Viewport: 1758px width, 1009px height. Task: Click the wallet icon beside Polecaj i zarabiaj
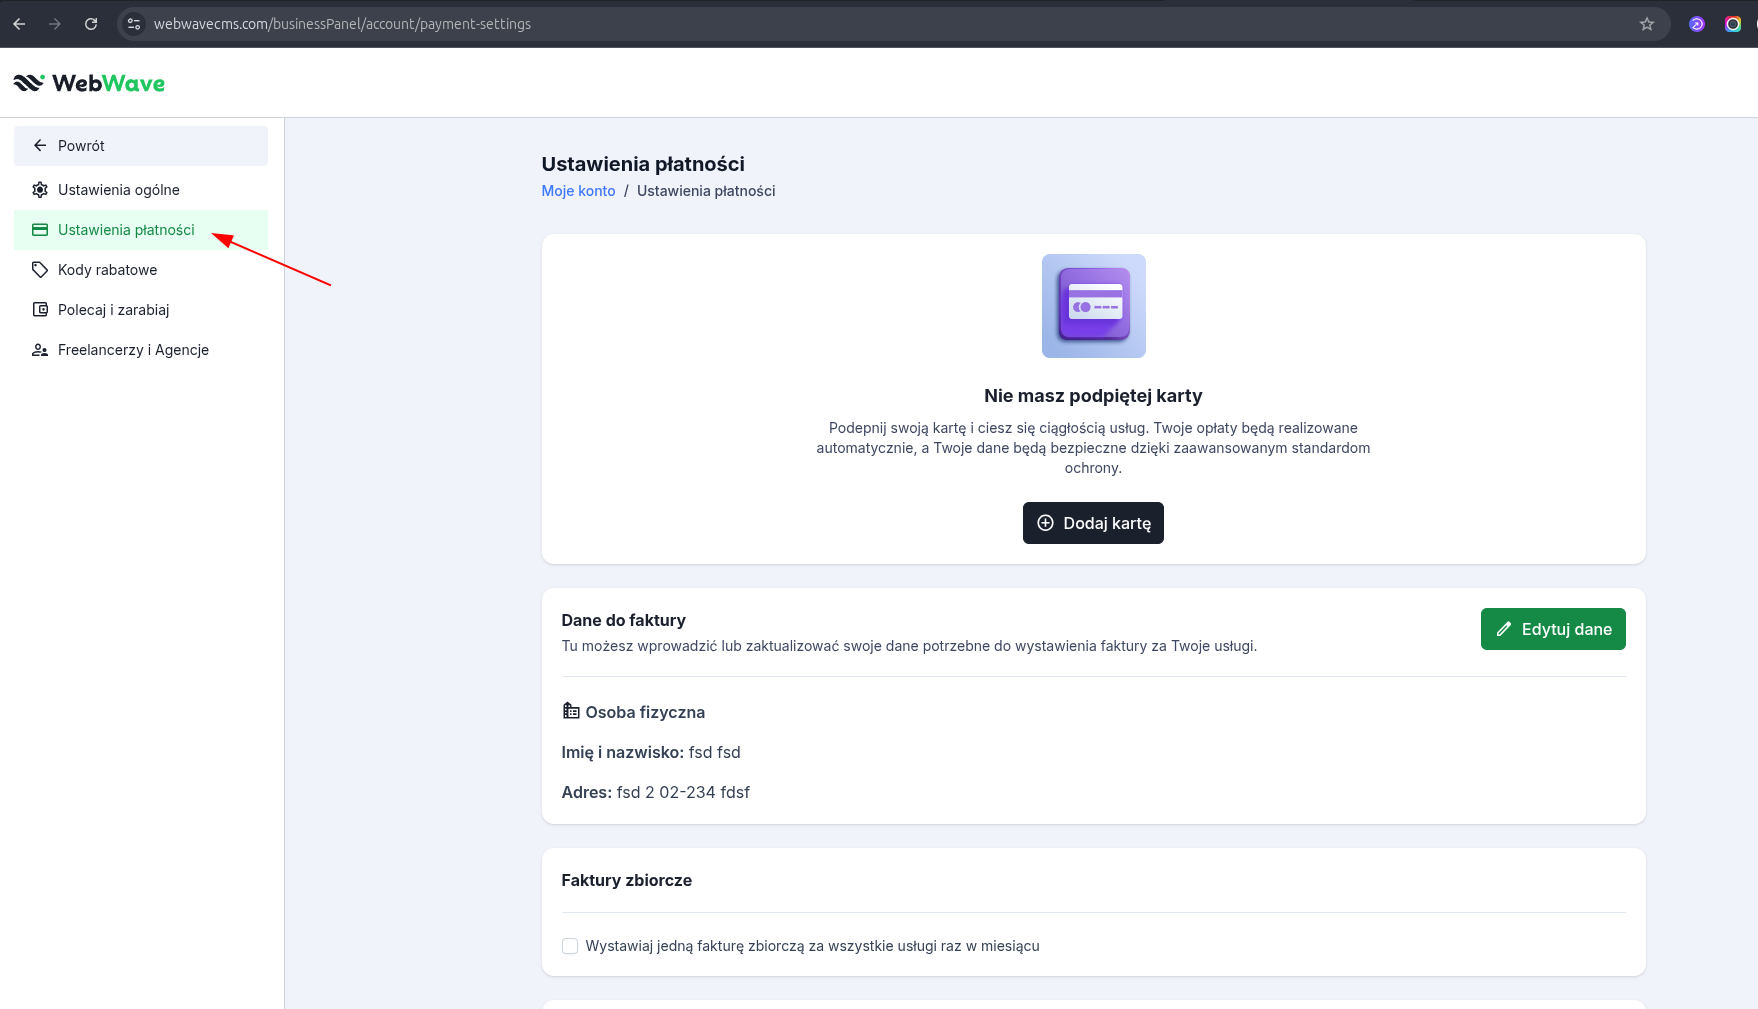40,310
